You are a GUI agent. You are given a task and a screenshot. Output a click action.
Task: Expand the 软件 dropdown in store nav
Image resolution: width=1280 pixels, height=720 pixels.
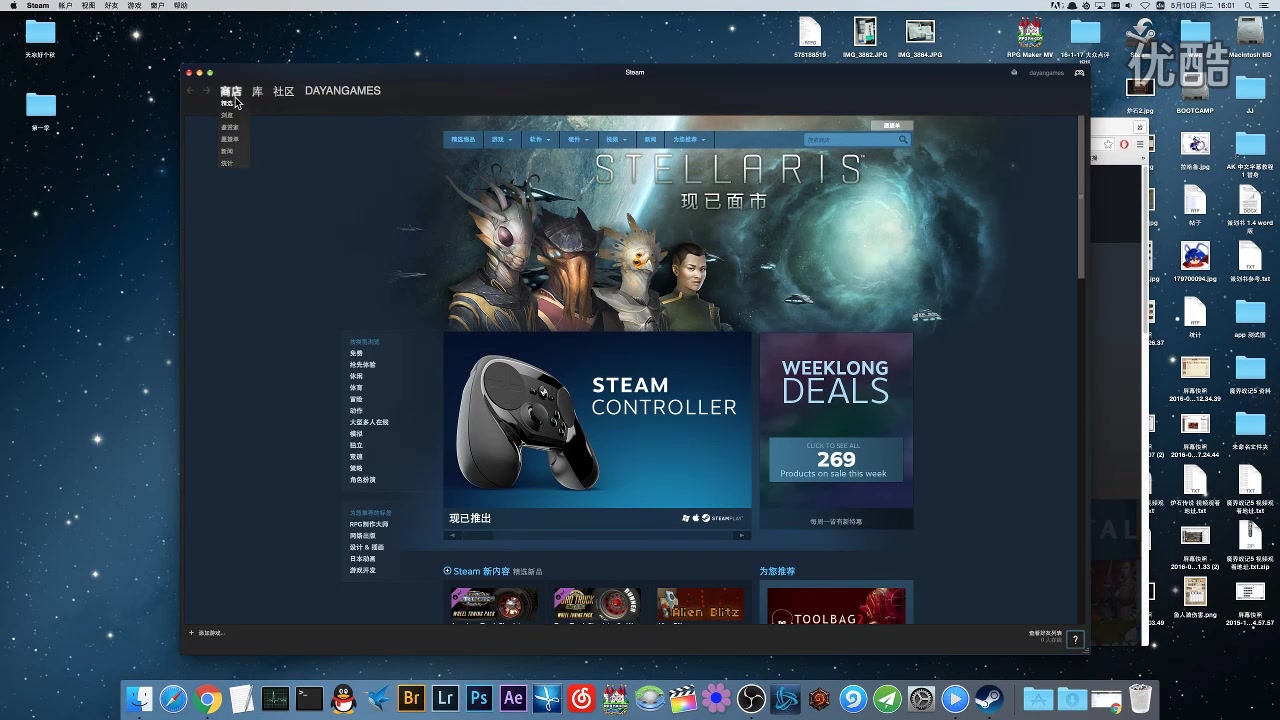pos(539,140)
